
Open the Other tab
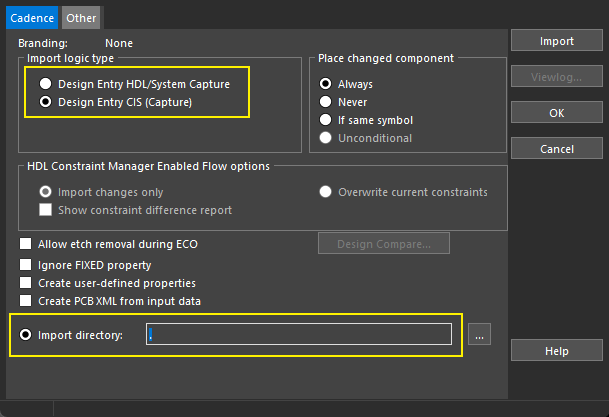coord(81,17)
